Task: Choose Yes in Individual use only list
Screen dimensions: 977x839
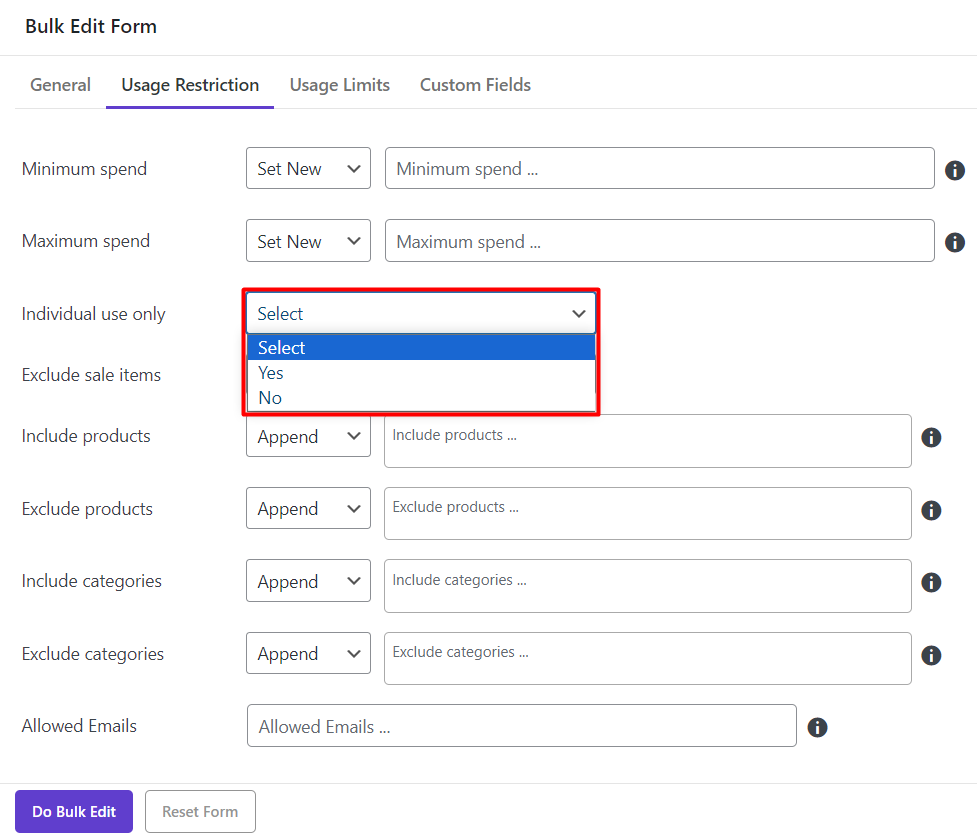Action: [x=271, y=373]
